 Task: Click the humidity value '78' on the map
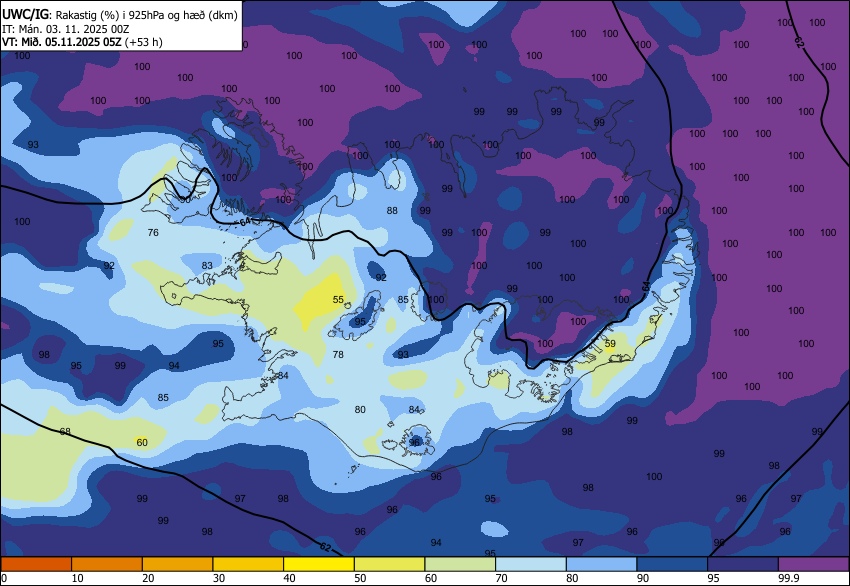tap(338, 355)
